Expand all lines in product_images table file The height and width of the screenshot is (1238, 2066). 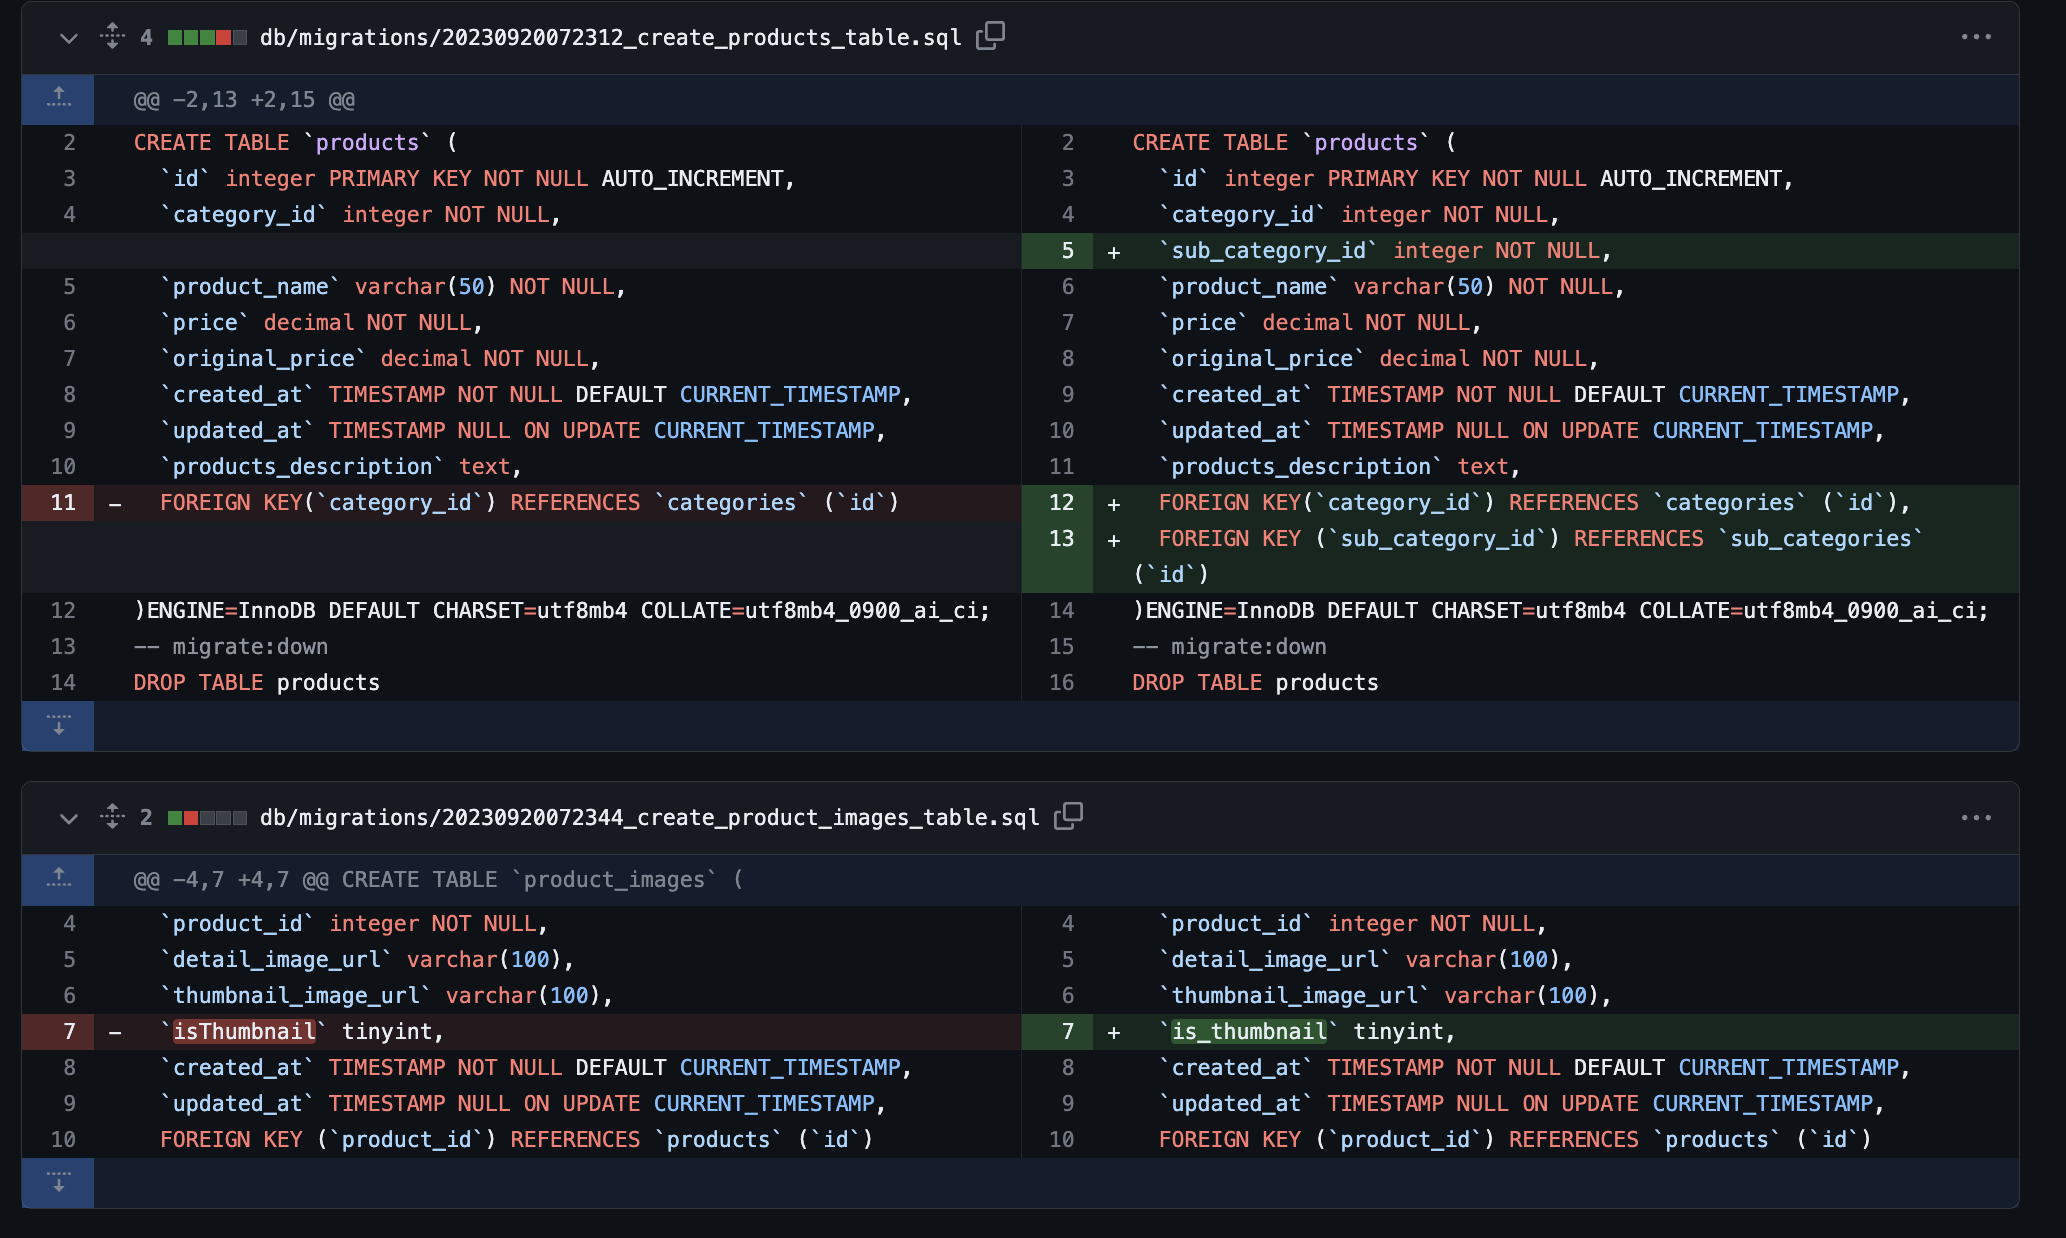(x=112, y=817)
